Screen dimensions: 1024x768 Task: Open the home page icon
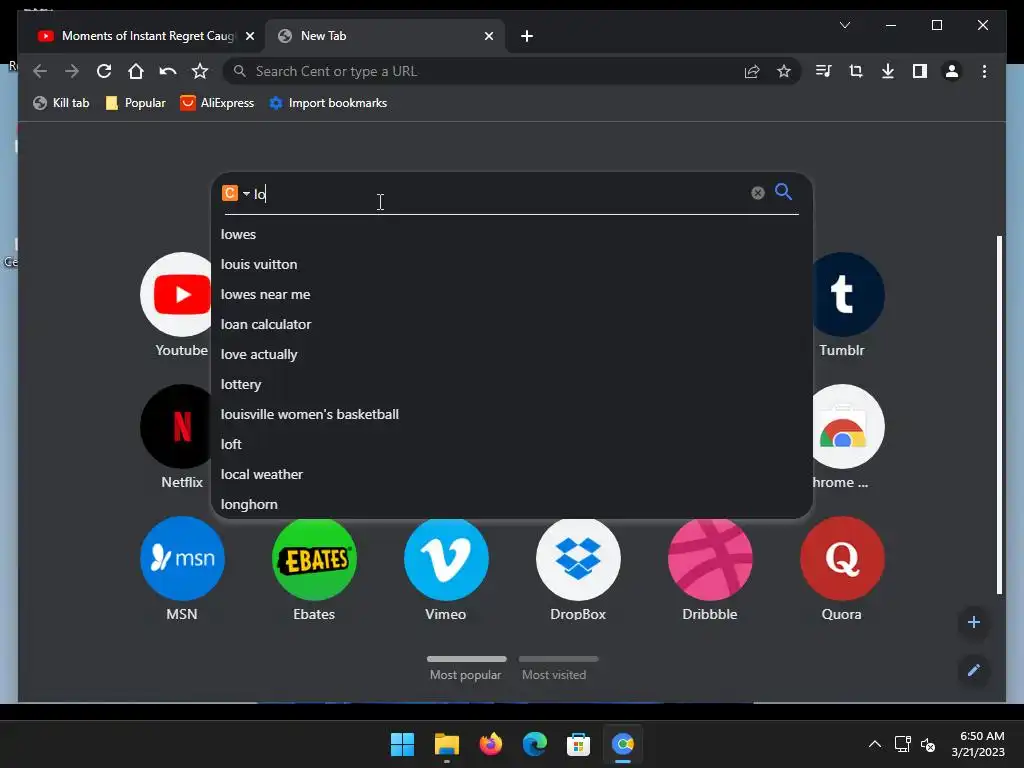[136, 71]
